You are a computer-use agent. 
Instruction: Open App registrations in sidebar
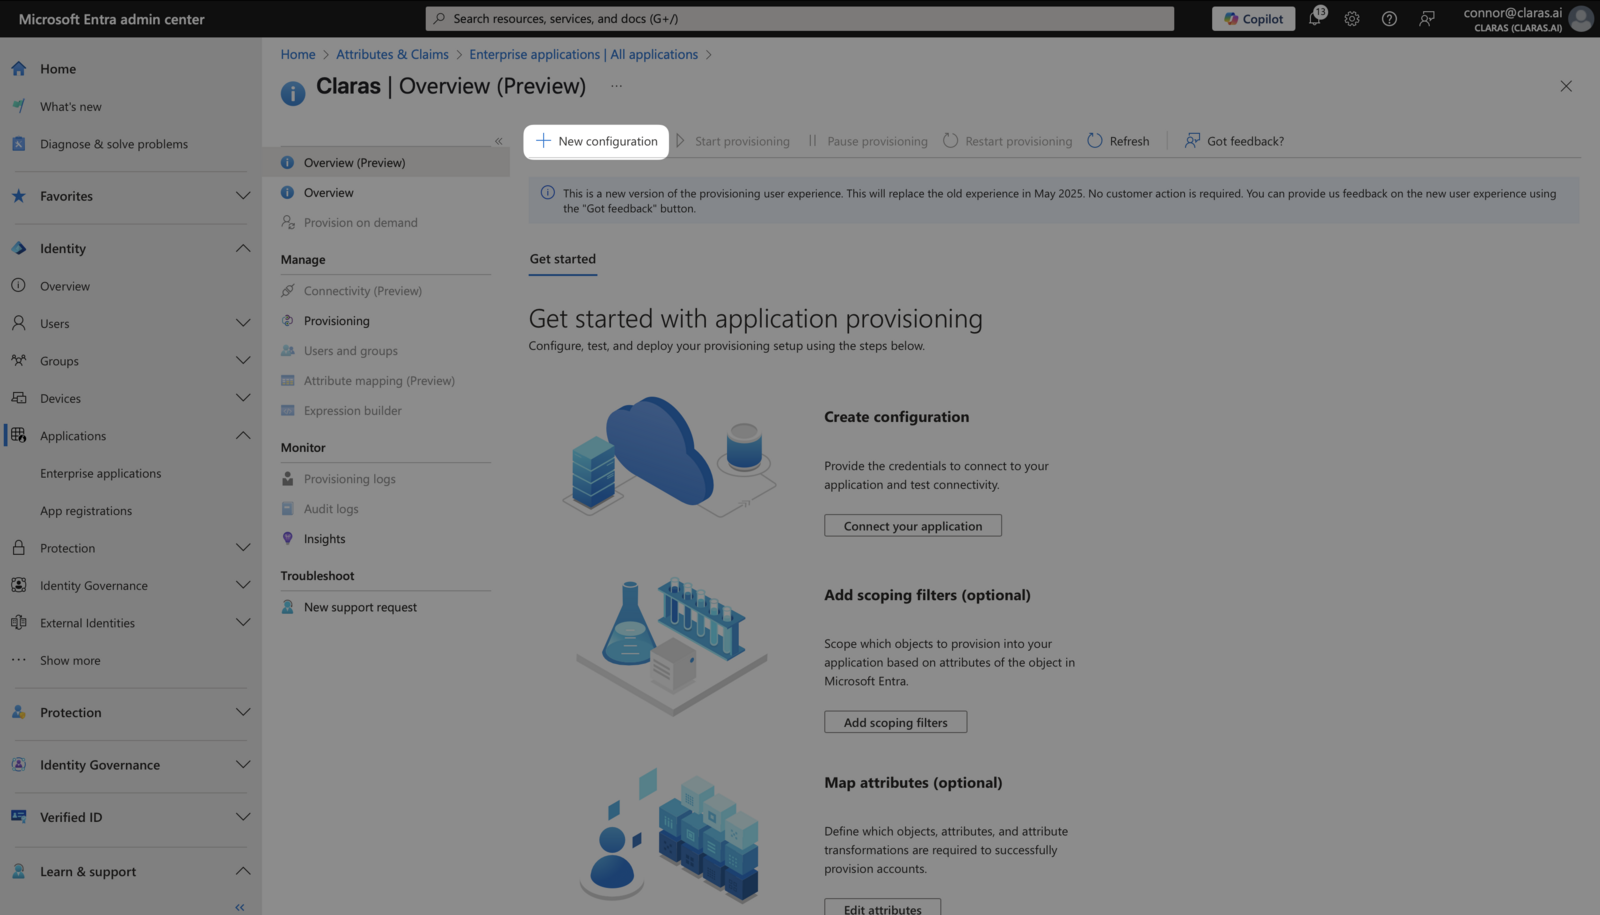click(86, 511)
